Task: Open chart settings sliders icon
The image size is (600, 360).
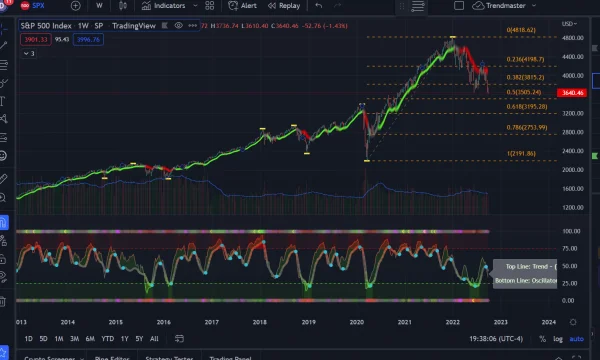Action: click(417, 6)
